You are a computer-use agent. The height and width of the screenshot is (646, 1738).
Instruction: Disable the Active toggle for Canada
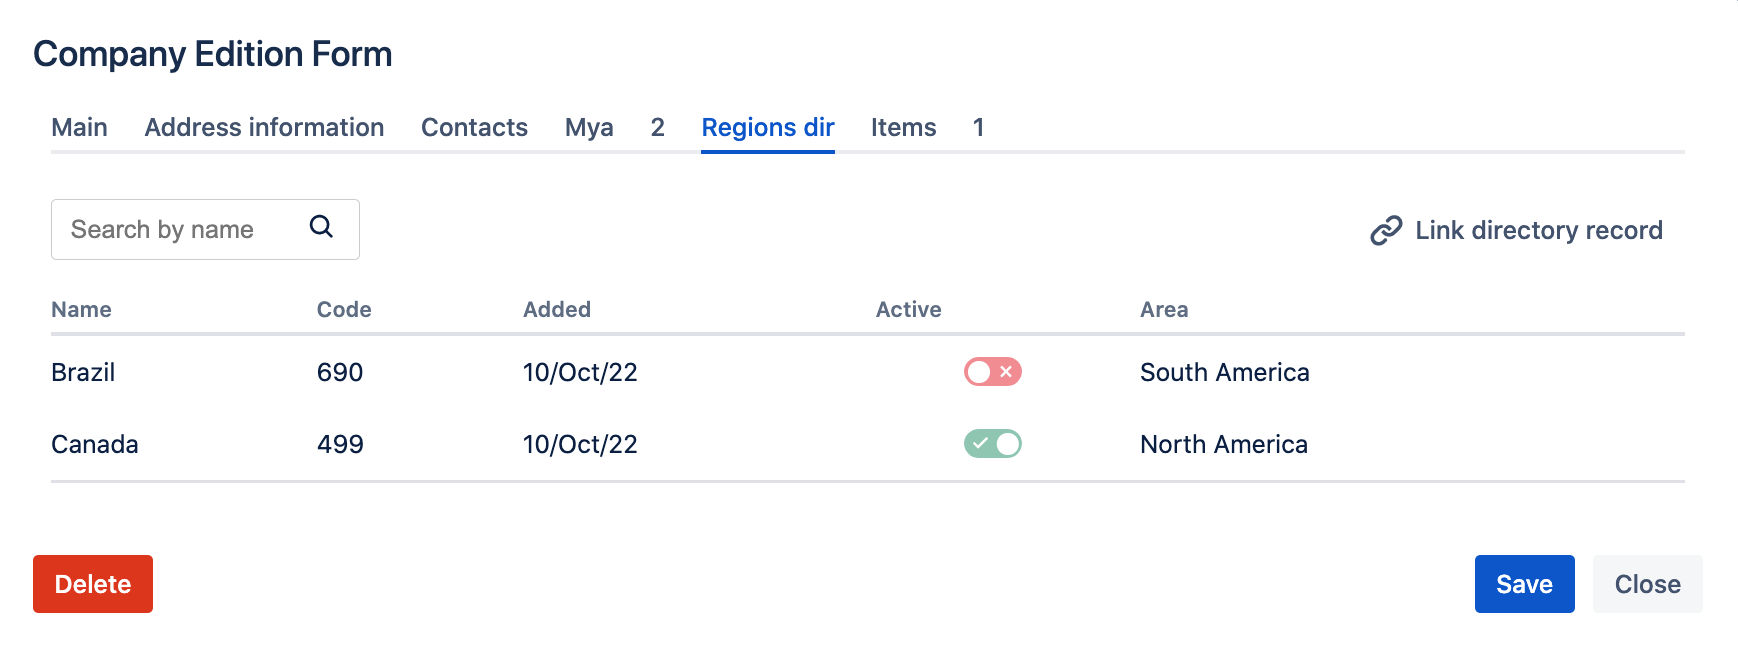pyautogui.click(x=992, y=444)
